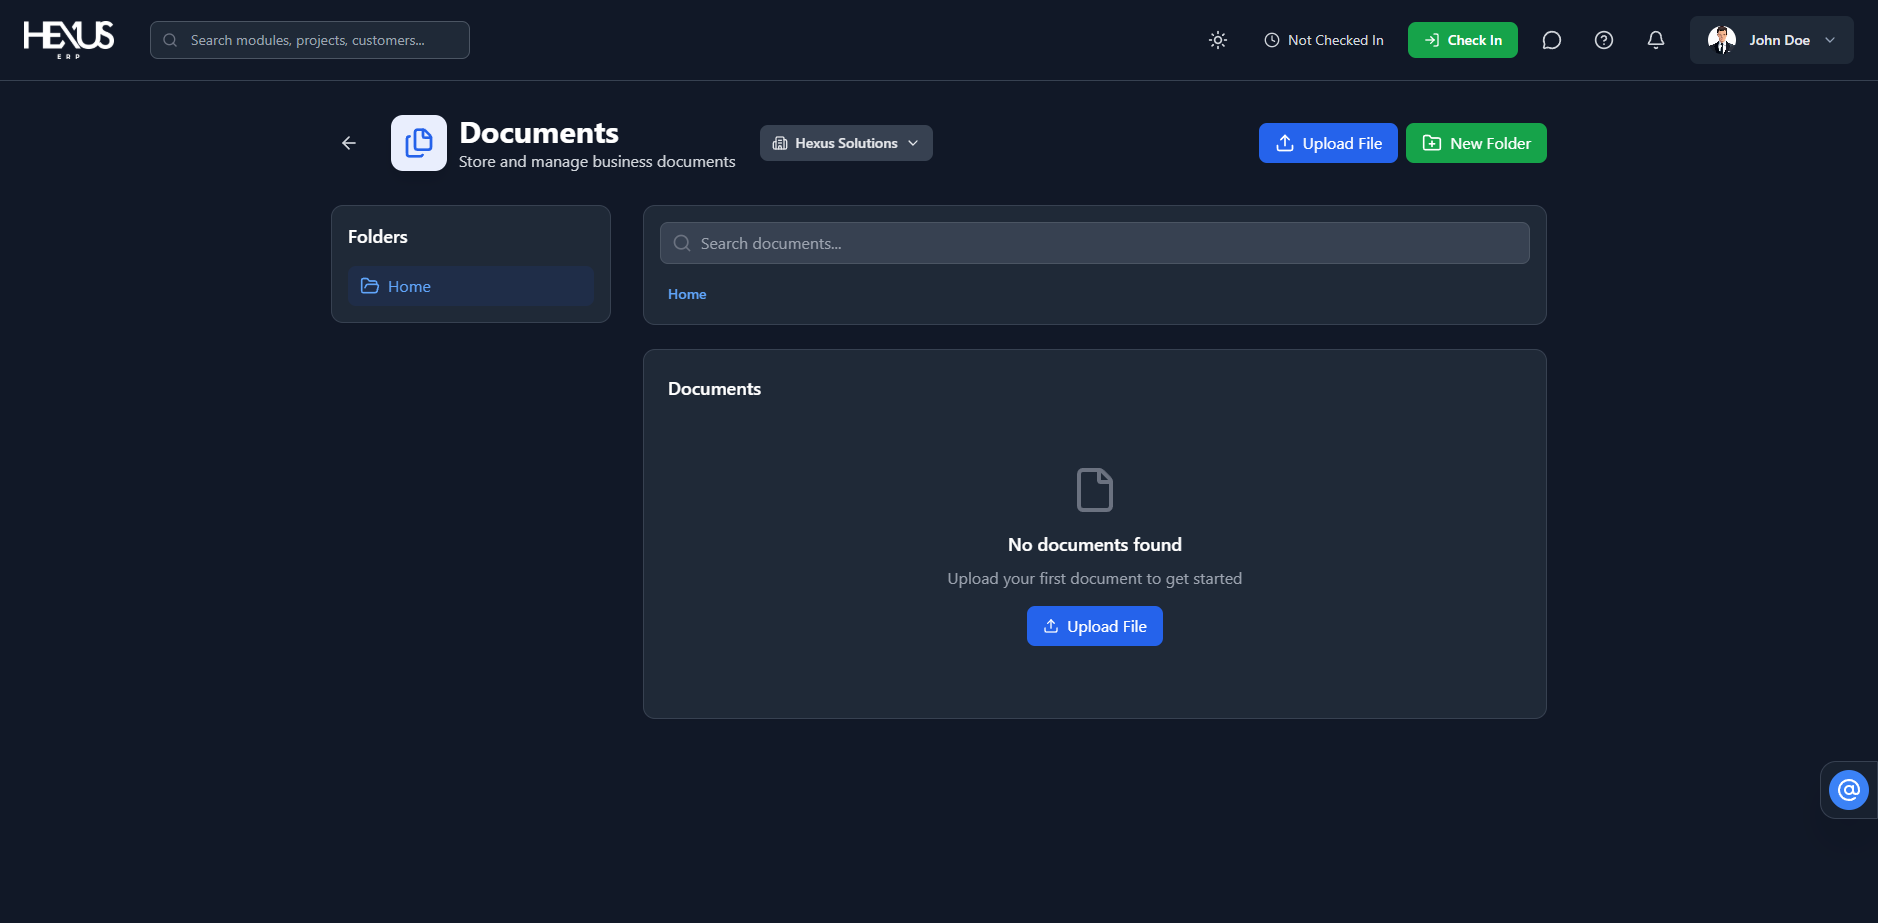Click the Hexus ERP logo

click(69, 40)
